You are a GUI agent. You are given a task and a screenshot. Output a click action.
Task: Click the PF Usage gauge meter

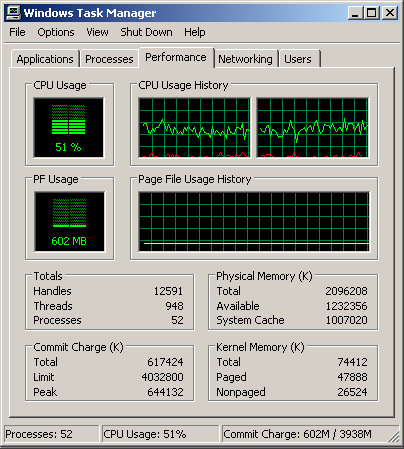click(69, 222)
